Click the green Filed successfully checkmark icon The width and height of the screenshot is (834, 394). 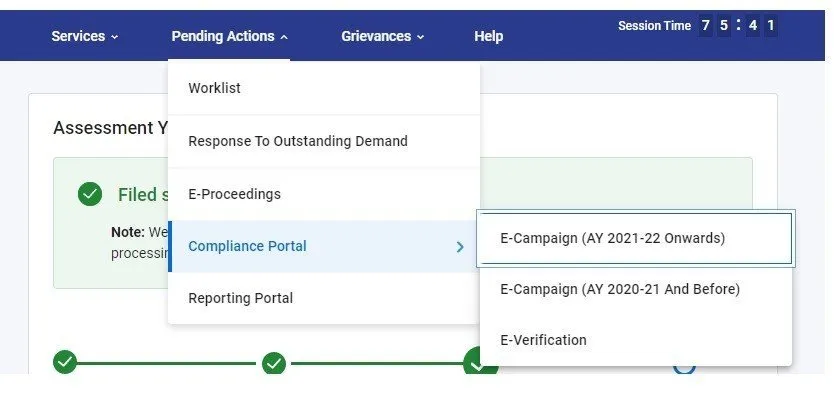[x=90, y=194]
